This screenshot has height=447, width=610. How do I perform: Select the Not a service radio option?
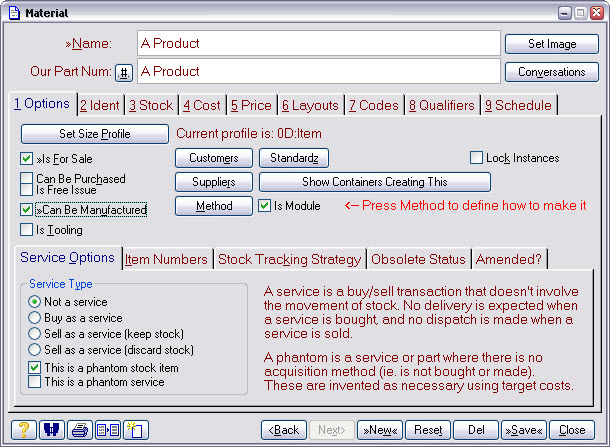coord(34,302)
